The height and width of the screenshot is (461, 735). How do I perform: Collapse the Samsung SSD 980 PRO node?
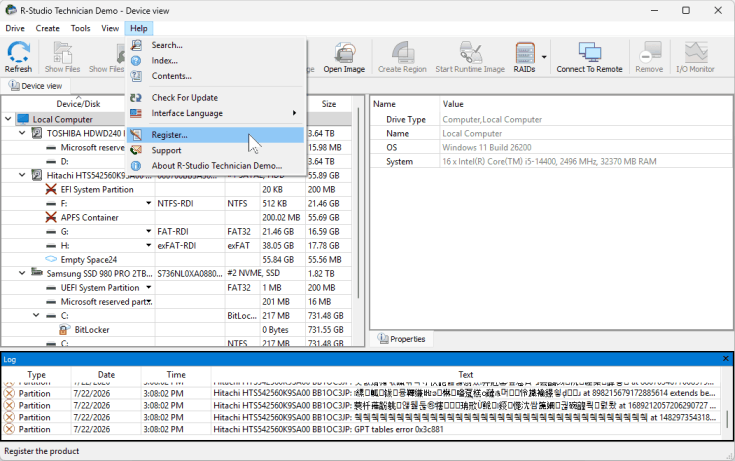coord(22,273)
